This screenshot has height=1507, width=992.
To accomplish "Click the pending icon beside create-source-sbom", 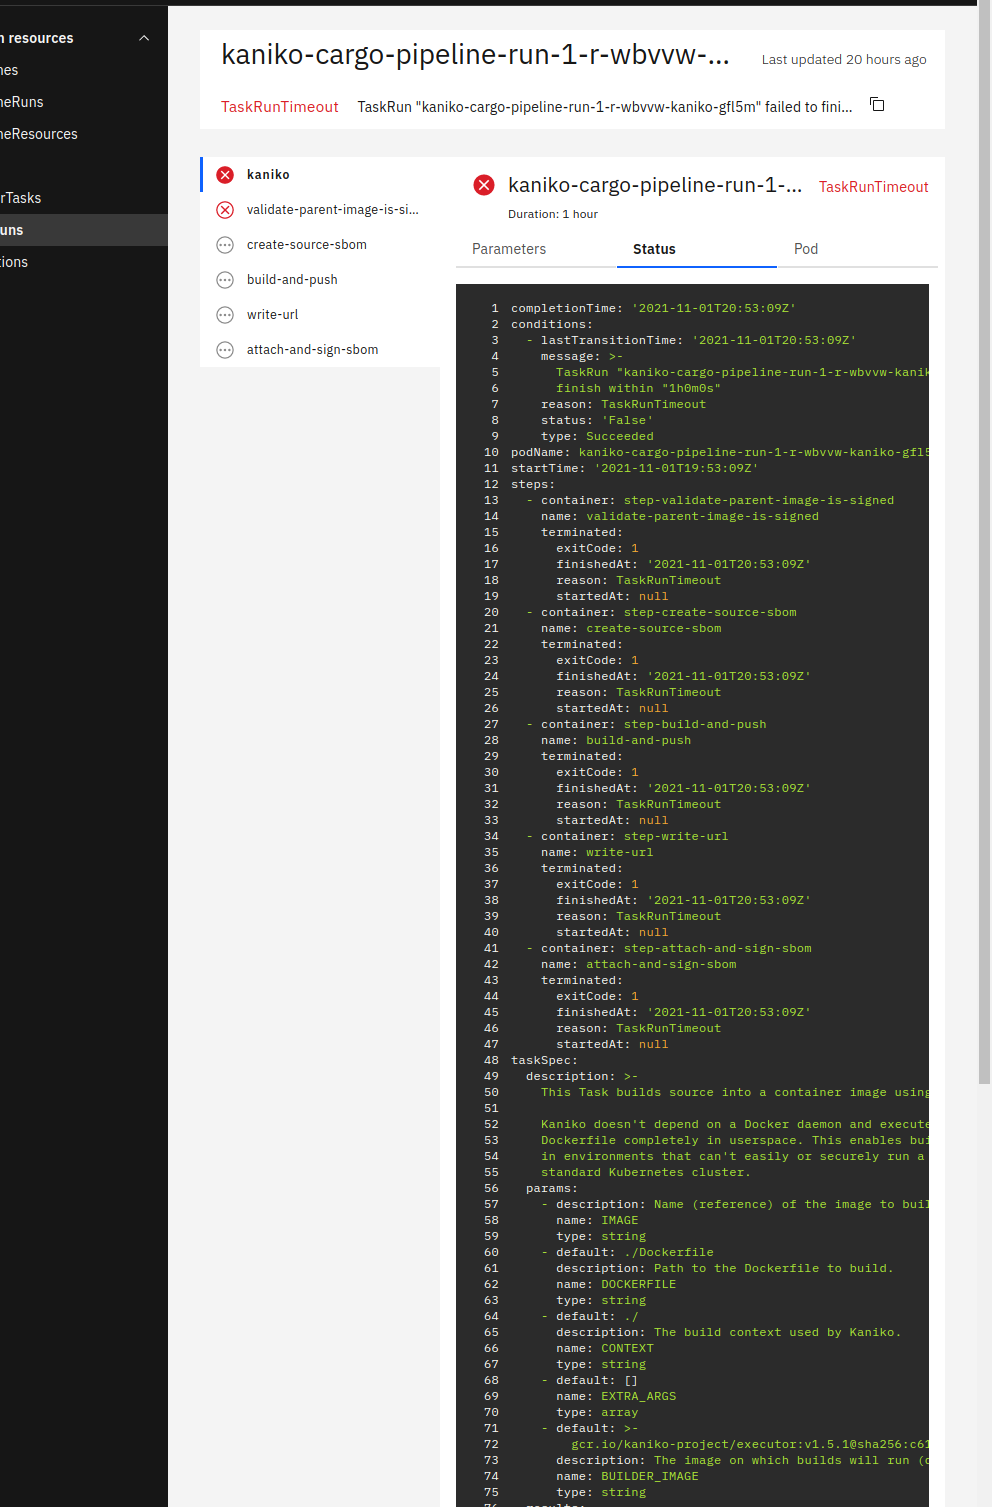I will pyautogui.click(x=224, y=244).
